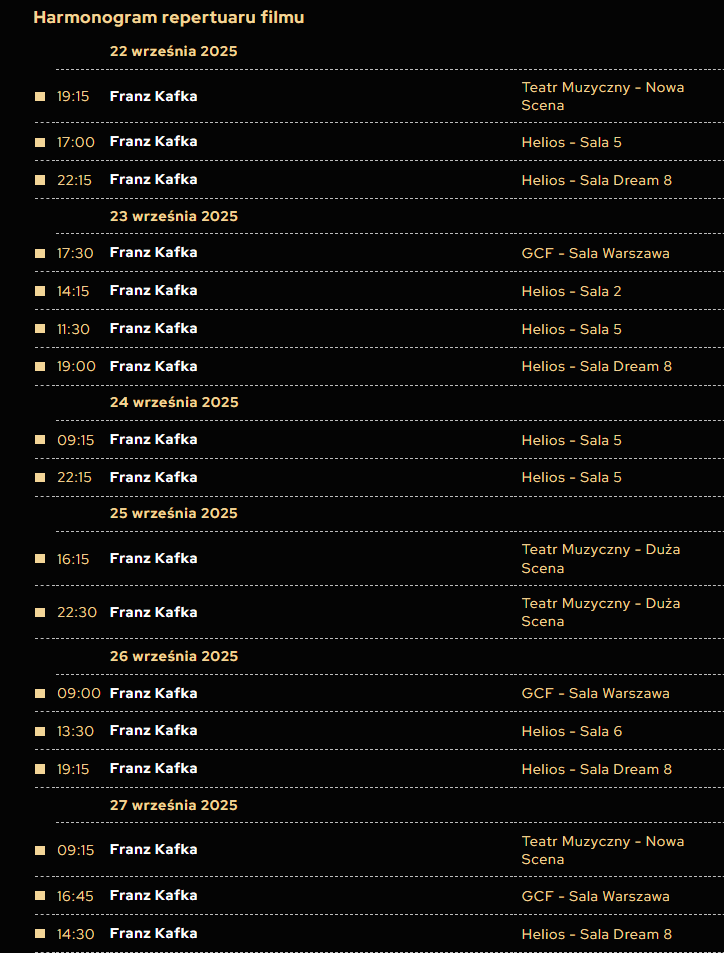Image resolution: width=724 pixels, height=953 pixels.
Task: Open the Franz Kafka link for the 14:15 screening
Action: pyautogui.click(x=153, y=291)
